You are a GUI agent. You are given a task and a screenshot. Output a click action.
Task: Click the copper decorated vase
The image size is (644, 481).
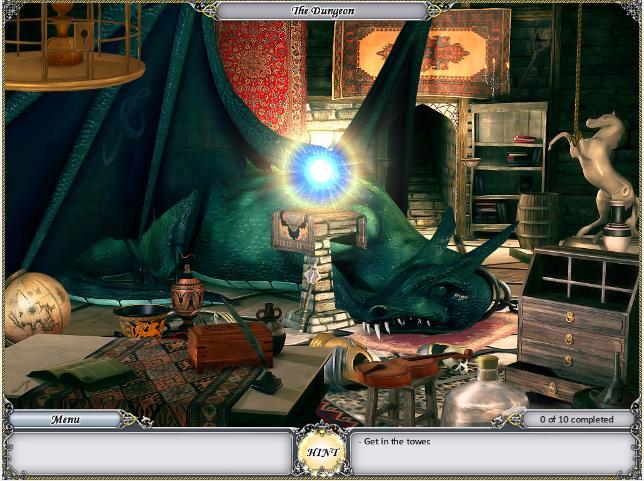tap(187, 290)
